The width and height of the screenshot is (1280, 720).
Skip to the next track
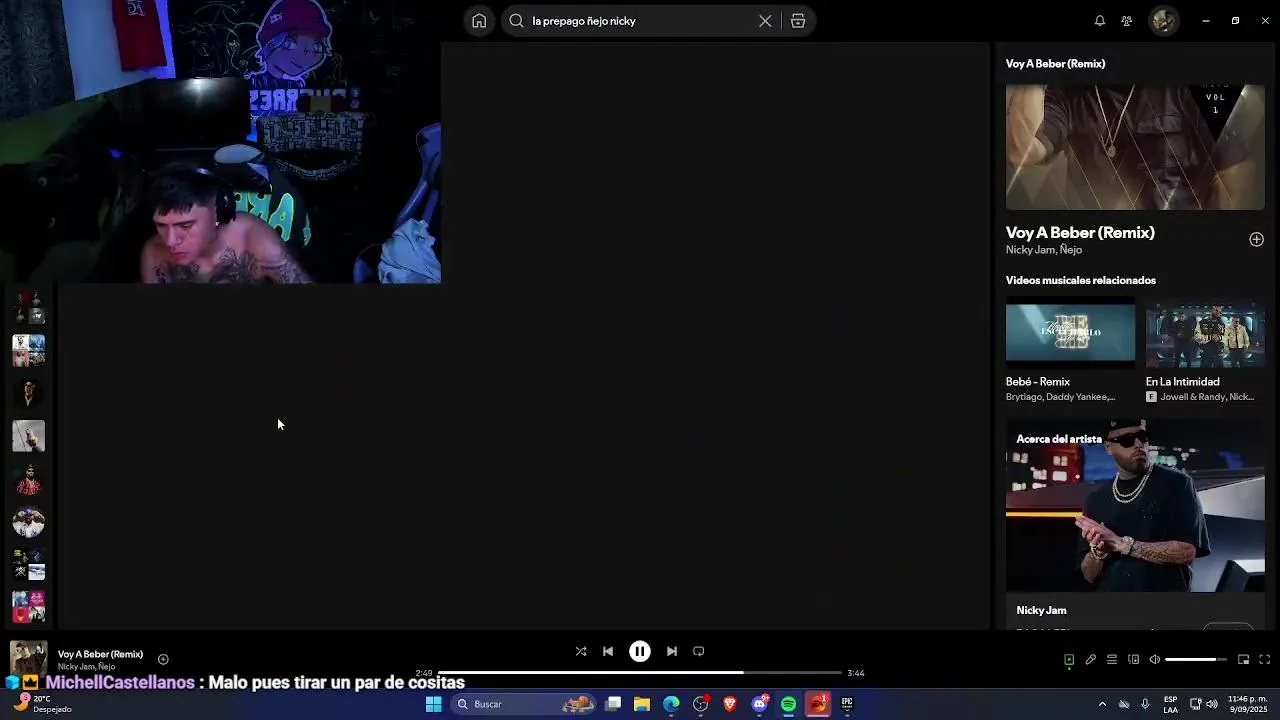pyautogui.click(x=672, y=651)
